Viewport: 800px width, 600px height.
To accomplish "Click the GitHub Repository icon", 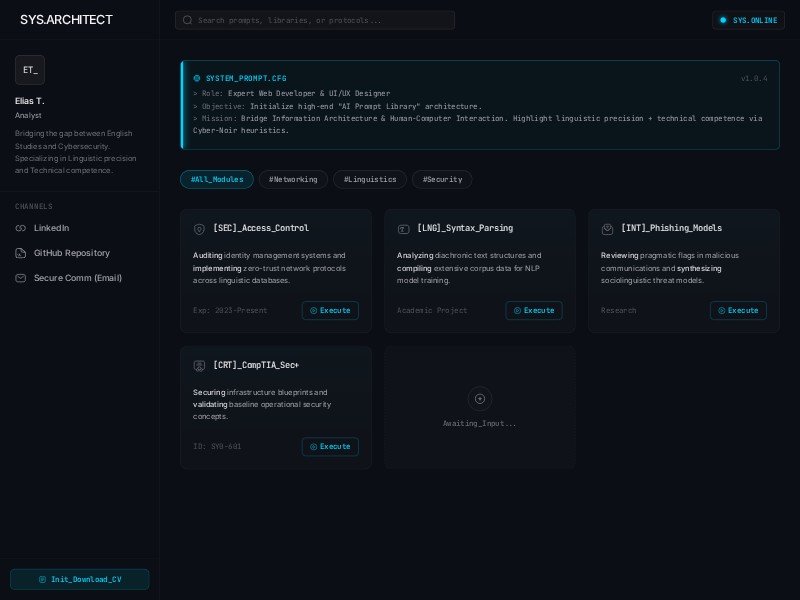I will coord(21,253).
